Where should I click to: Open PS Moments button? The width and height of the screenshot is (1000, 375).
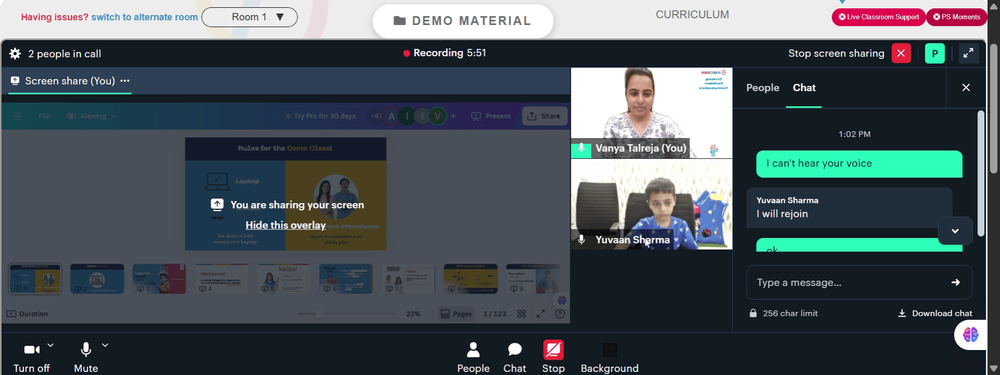coord(956,17)
